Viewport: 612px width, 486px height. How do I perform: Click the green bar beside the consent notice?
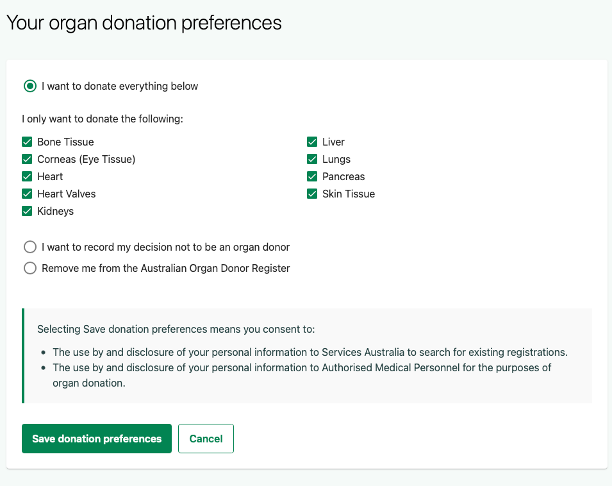tap(23, 355)
